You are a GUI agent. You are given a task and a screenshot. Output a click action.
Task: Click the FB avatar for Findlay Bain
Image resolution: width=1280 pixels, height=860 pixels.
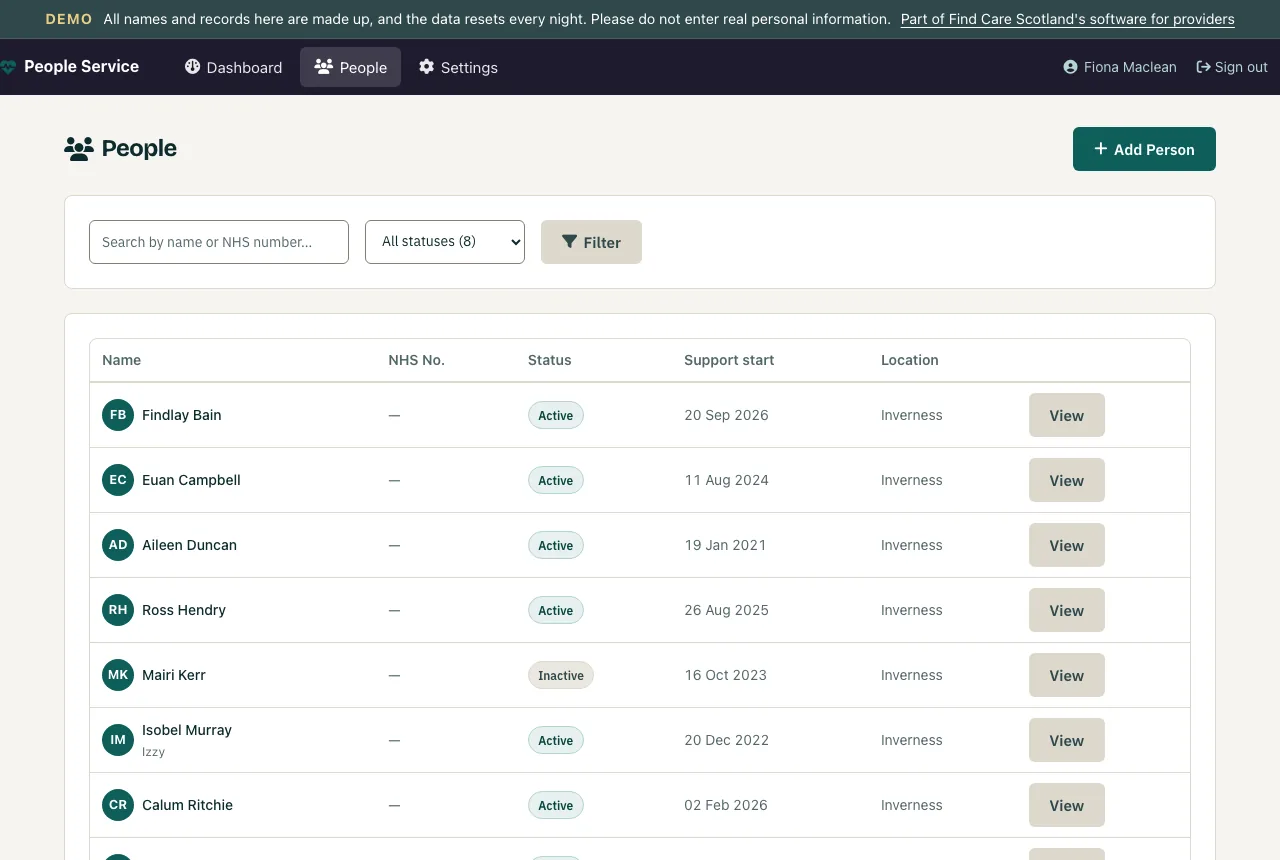pos(118,415)
